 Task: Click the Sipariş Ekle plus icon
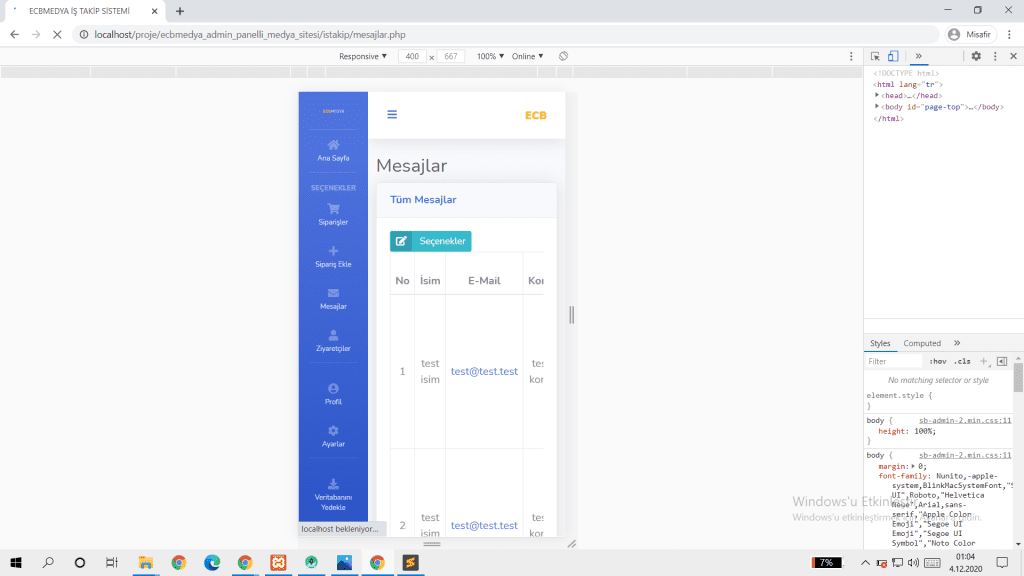(x=333, y=251)
